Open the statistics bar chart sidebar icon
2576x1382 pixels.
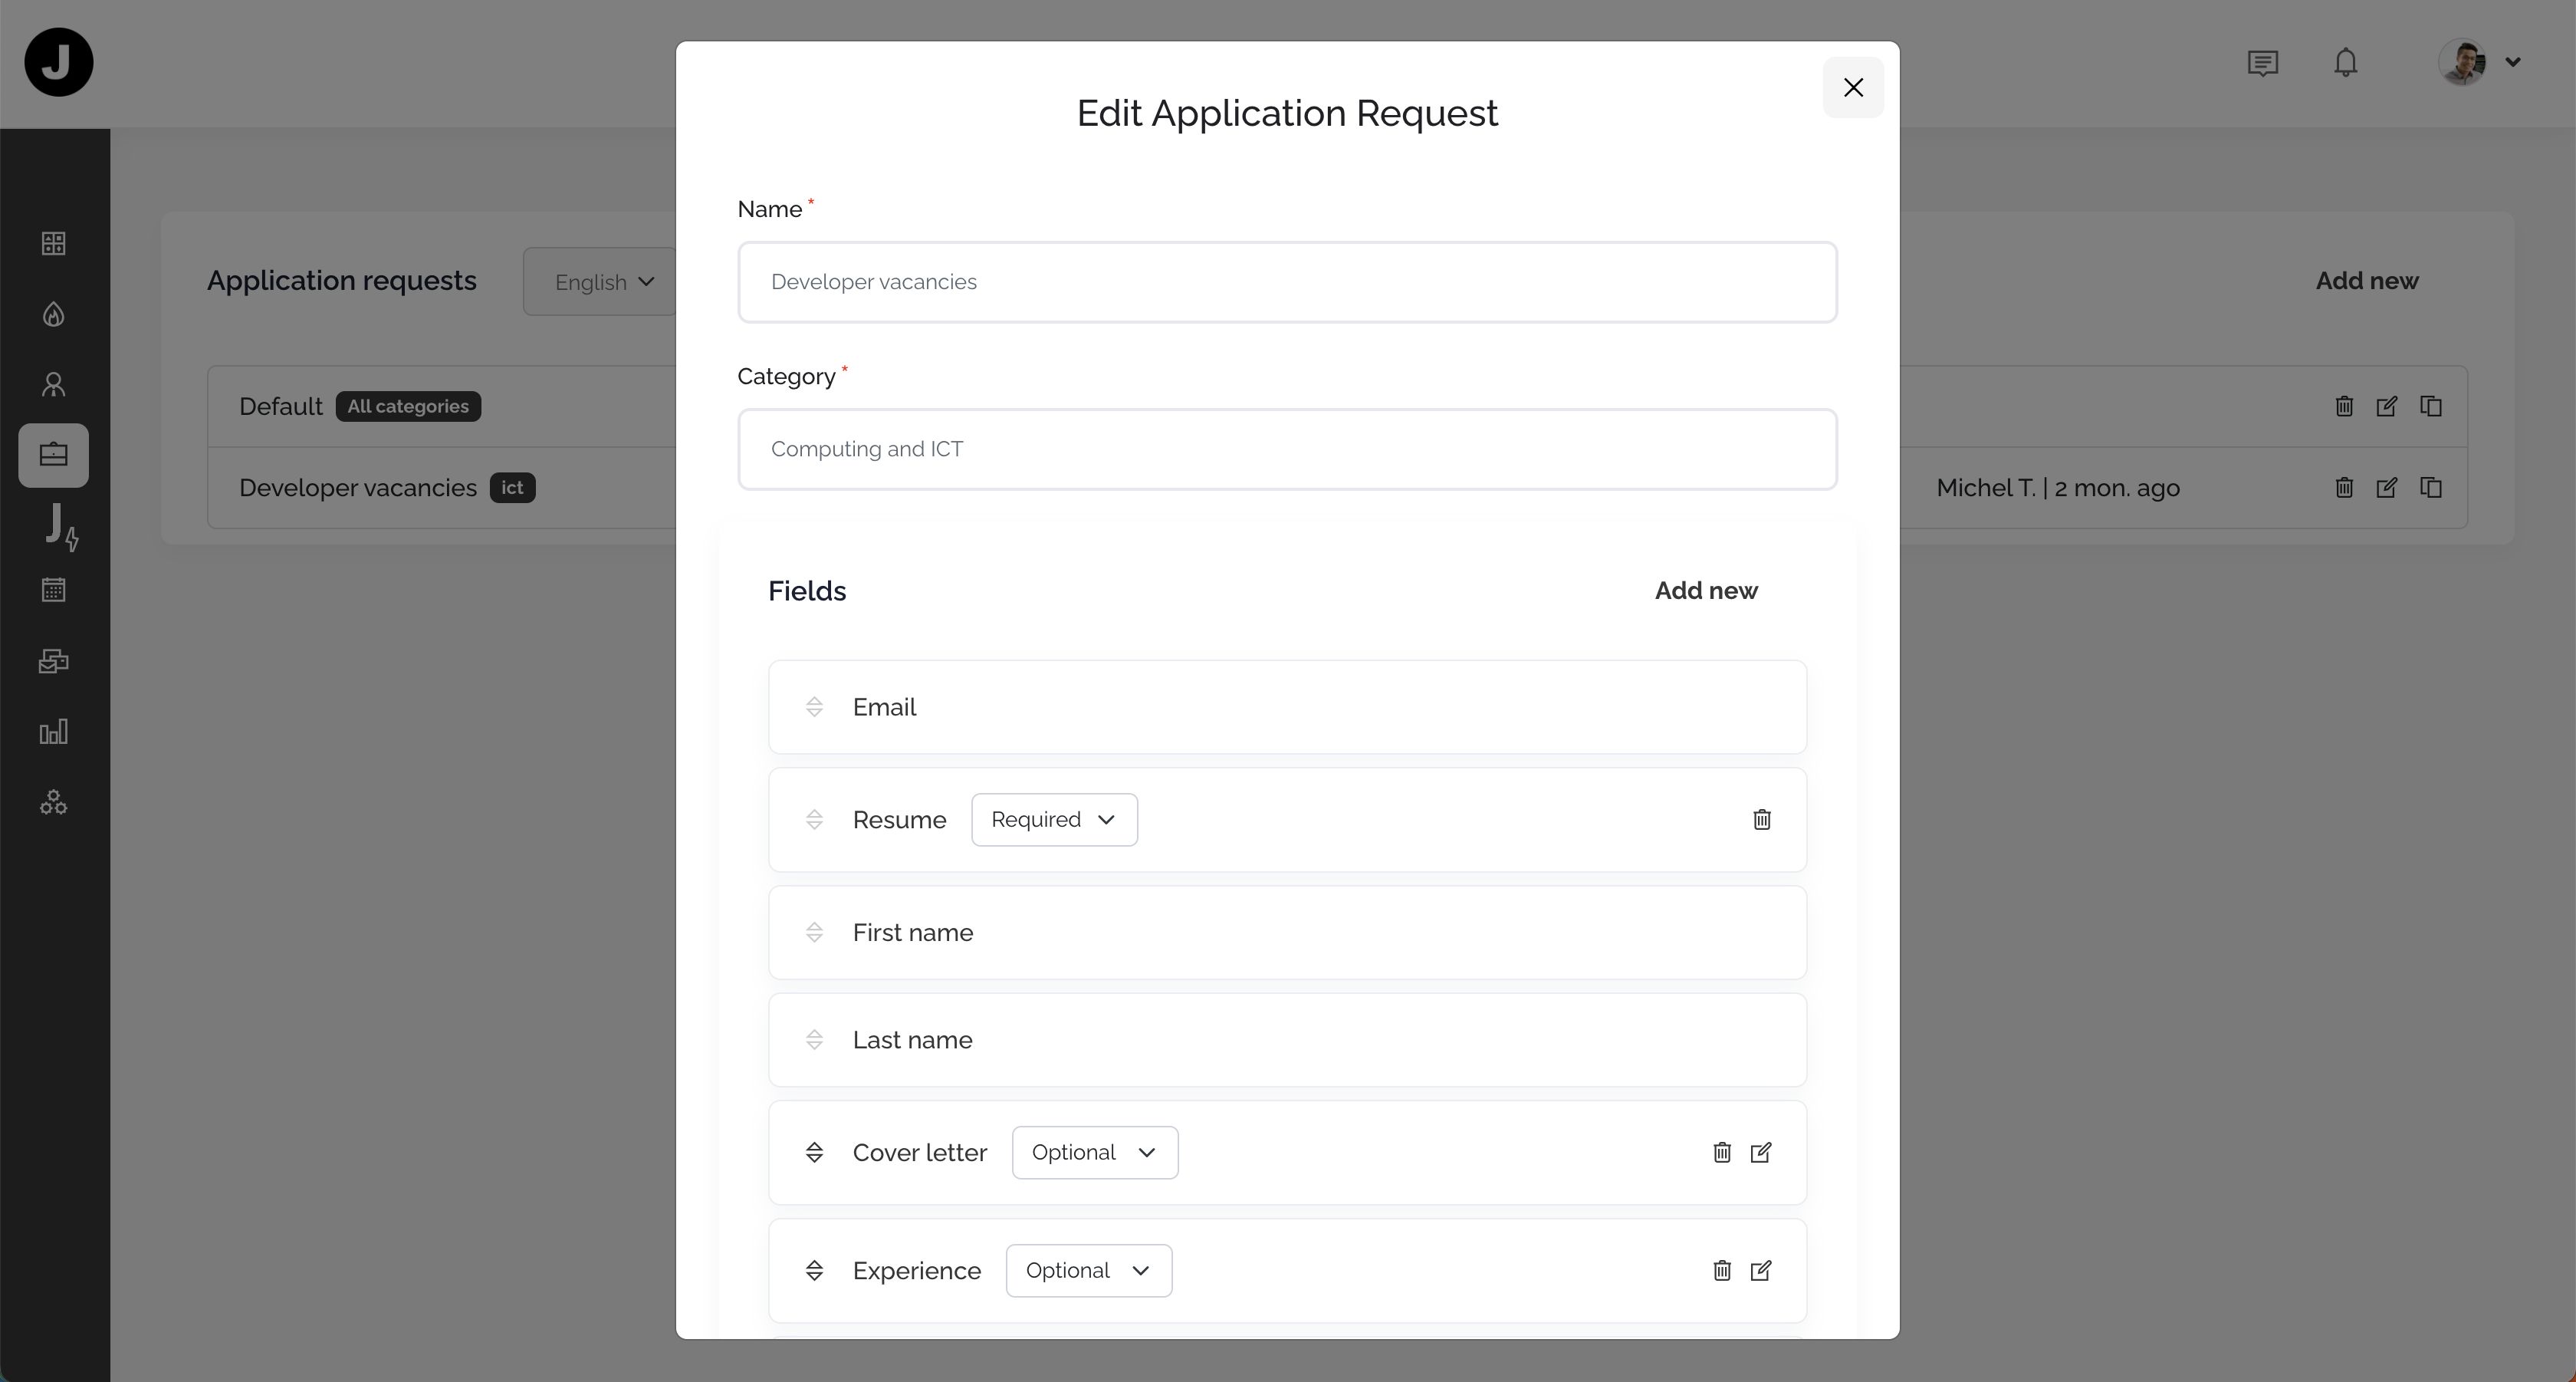click(54, 732)
